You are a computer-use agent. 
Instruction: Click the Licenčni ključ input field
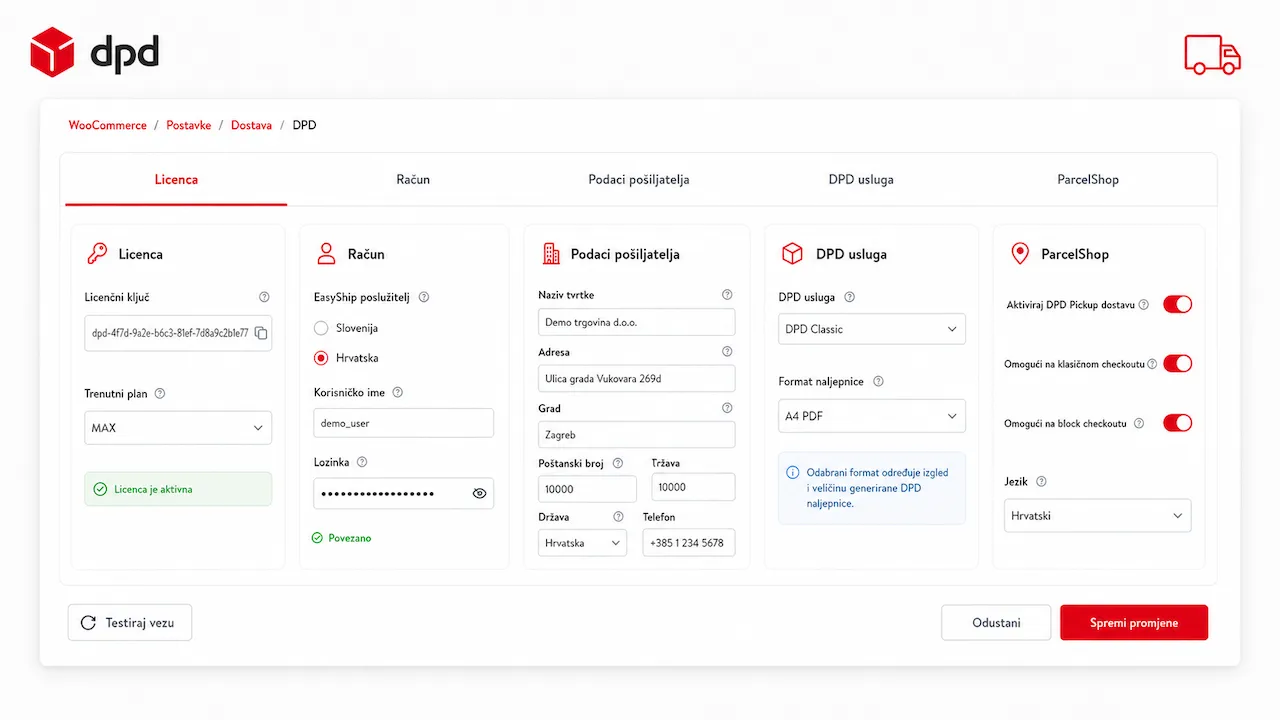(x=178, y=333)
